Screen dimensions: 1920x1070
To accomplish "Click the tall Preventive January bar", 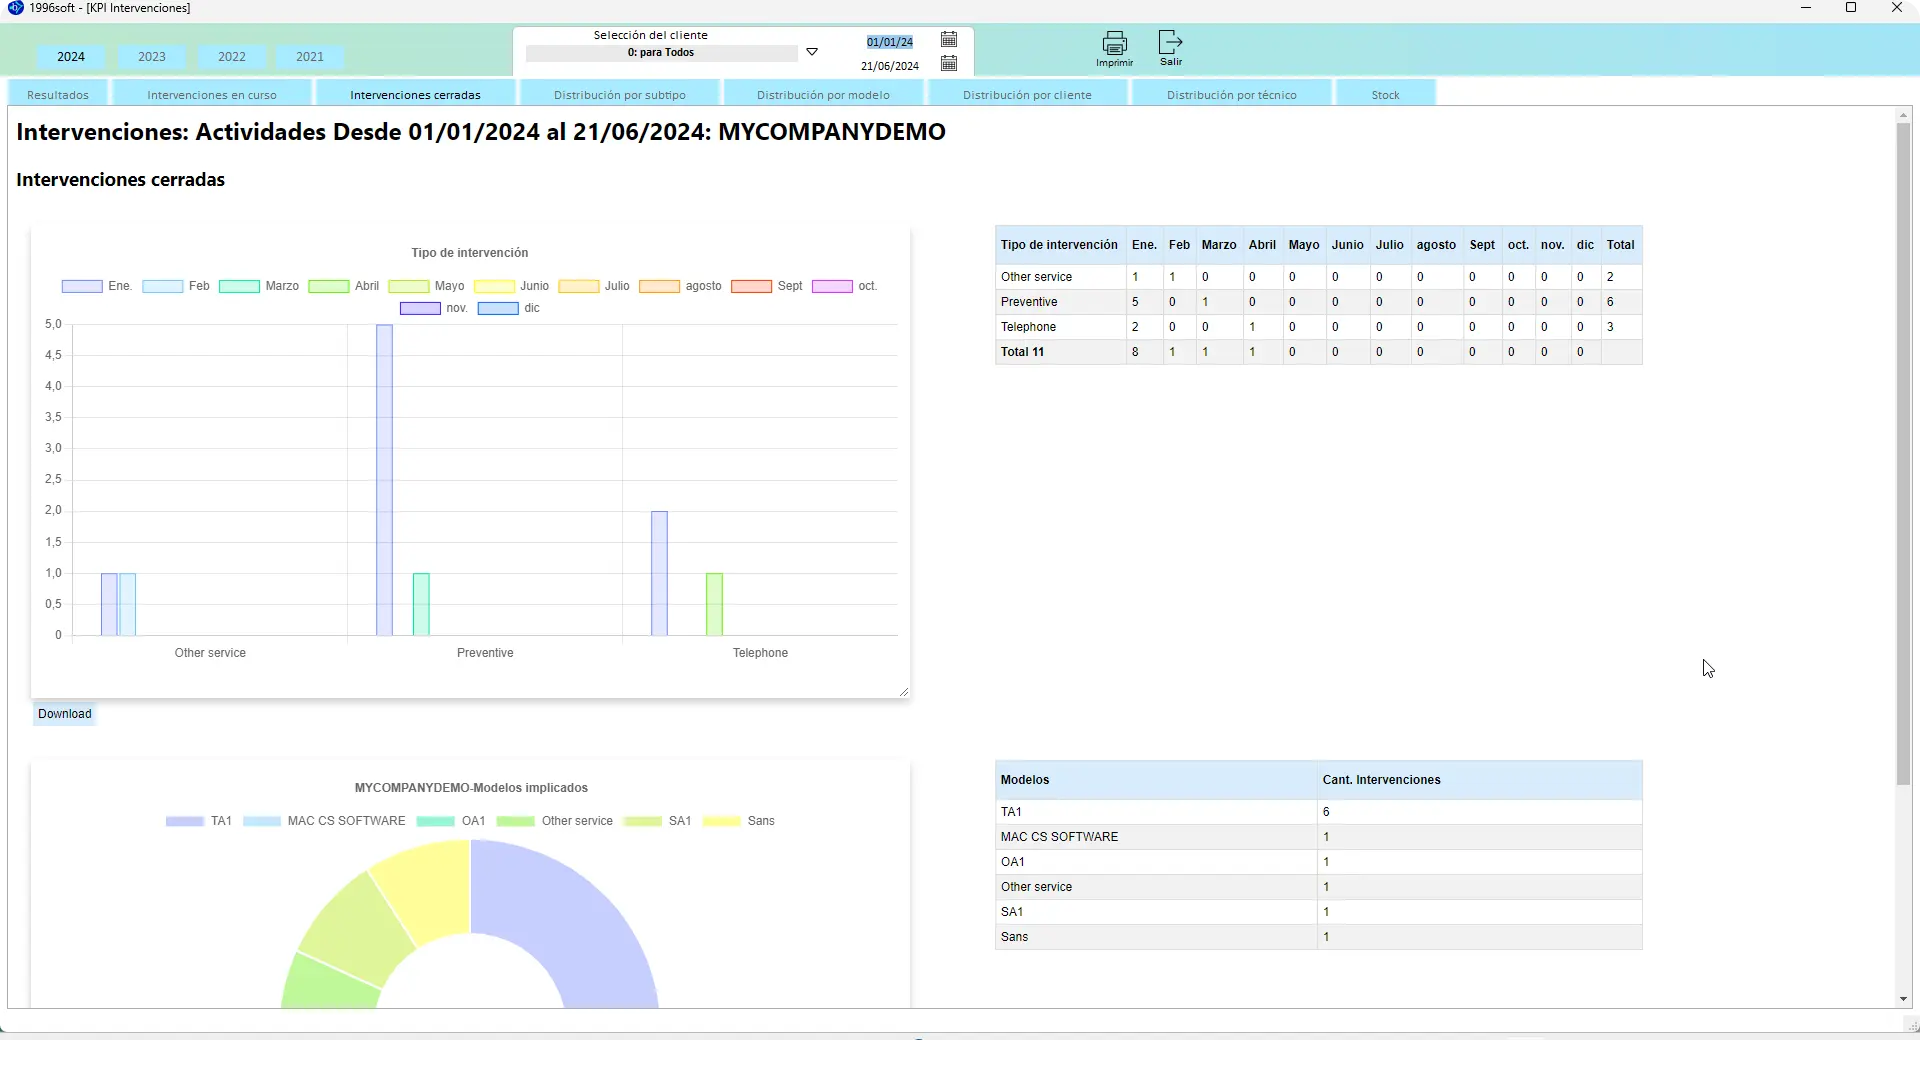I will 384,480.
